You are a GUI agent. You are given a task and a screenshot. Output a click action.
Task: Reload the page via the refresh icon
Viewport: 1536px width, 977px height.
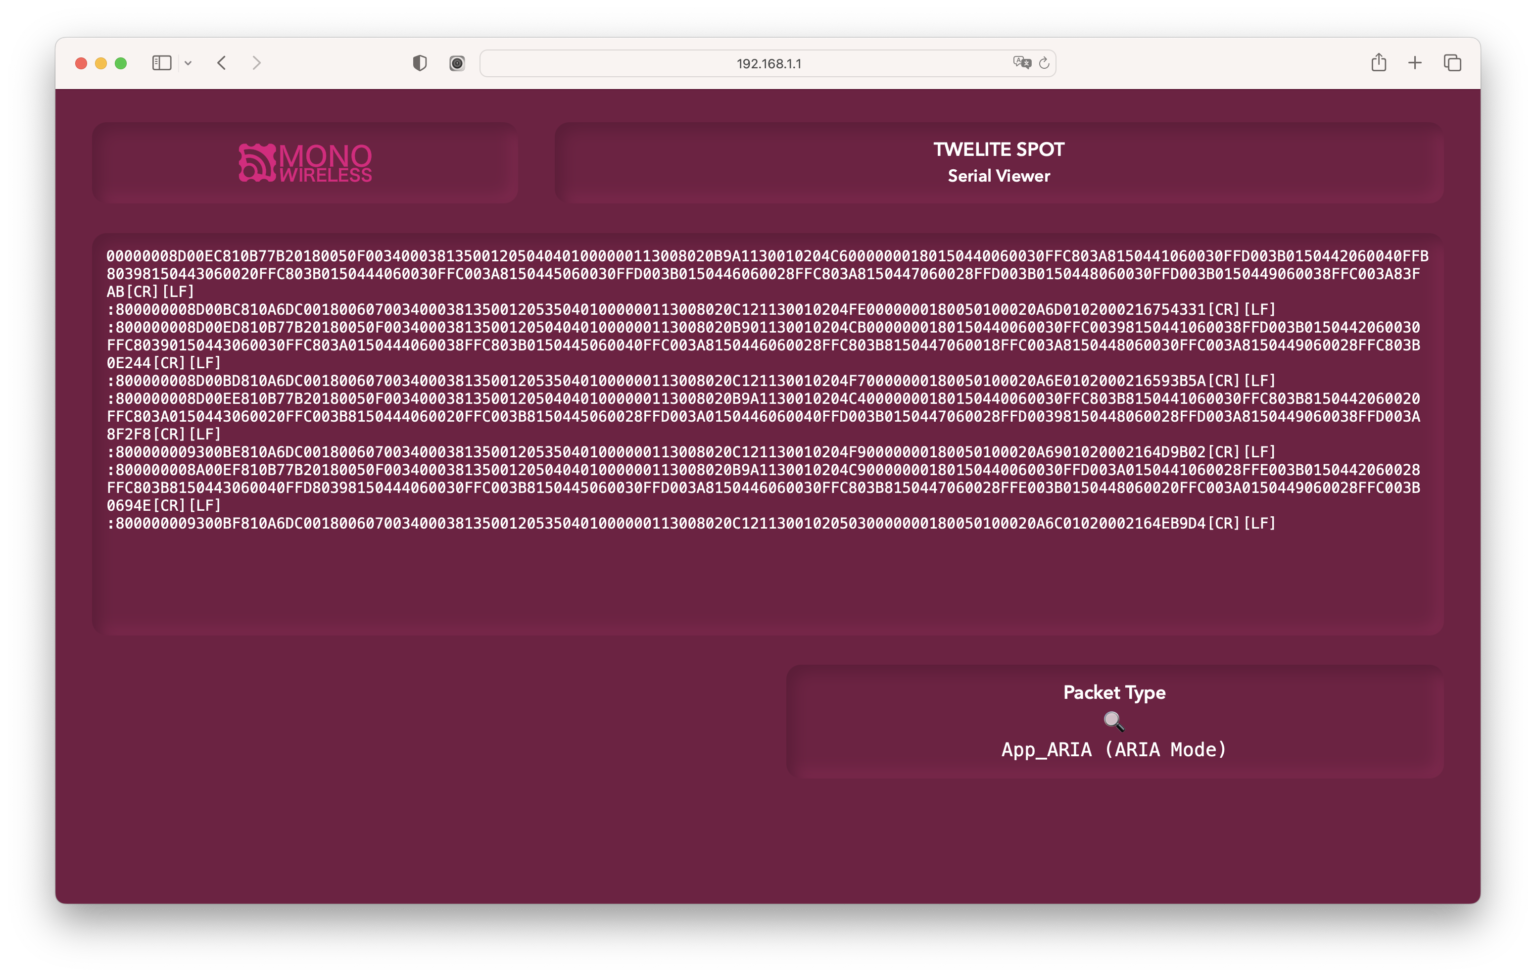point(1045,62)
